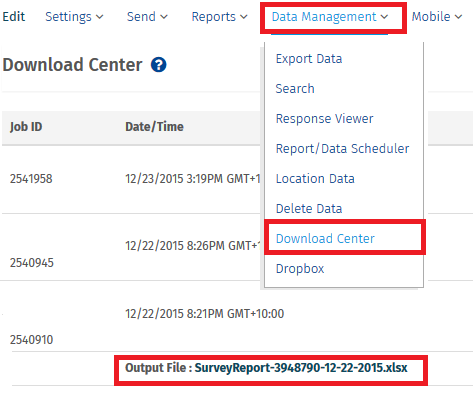Expand the Send dropdown menu
Screen dimensions: 473x400
[147, 17]
